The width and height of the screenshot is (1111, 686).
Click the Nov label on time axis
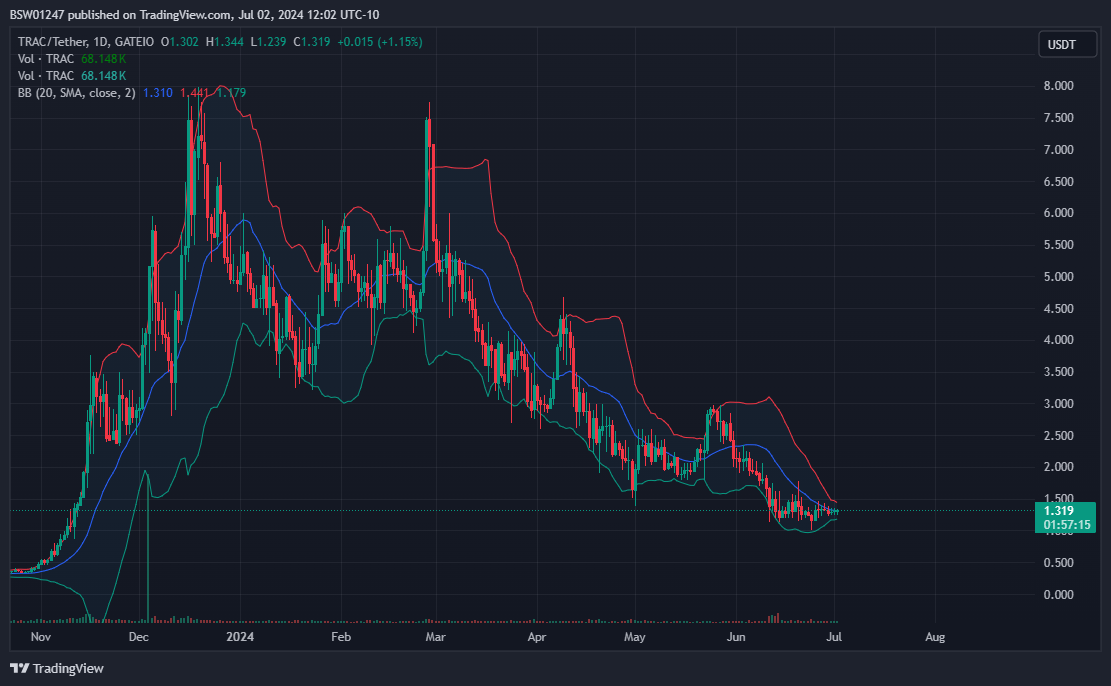tap(40, 636)
